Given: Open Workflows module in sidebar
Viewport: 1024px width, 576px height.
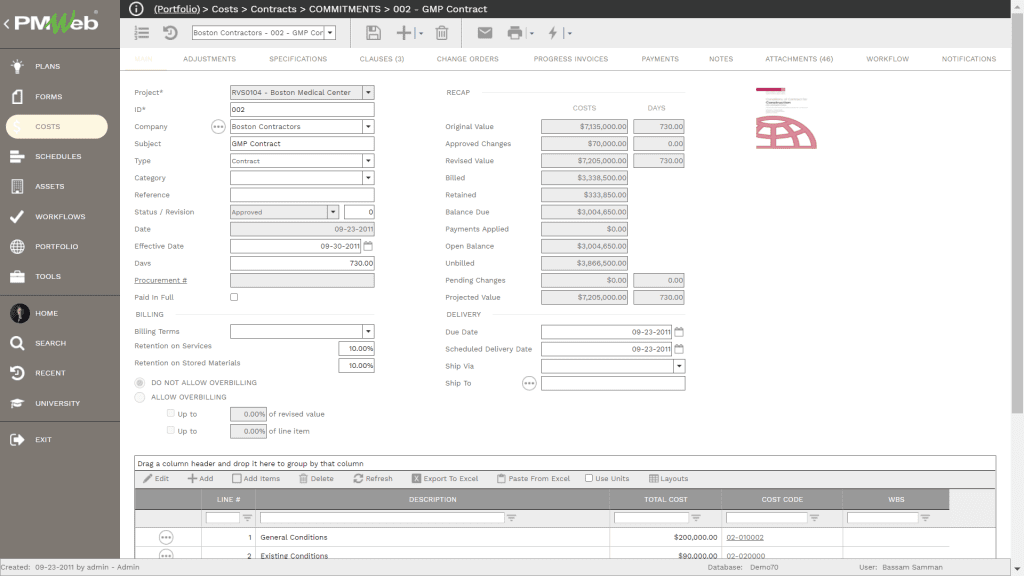Looking at the screenshot, I should point(60,217).
